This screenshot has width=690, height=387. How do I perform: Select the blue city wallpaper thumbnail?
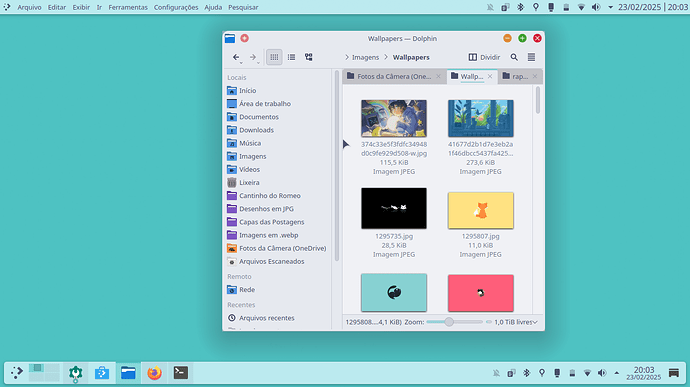[481, 118]
